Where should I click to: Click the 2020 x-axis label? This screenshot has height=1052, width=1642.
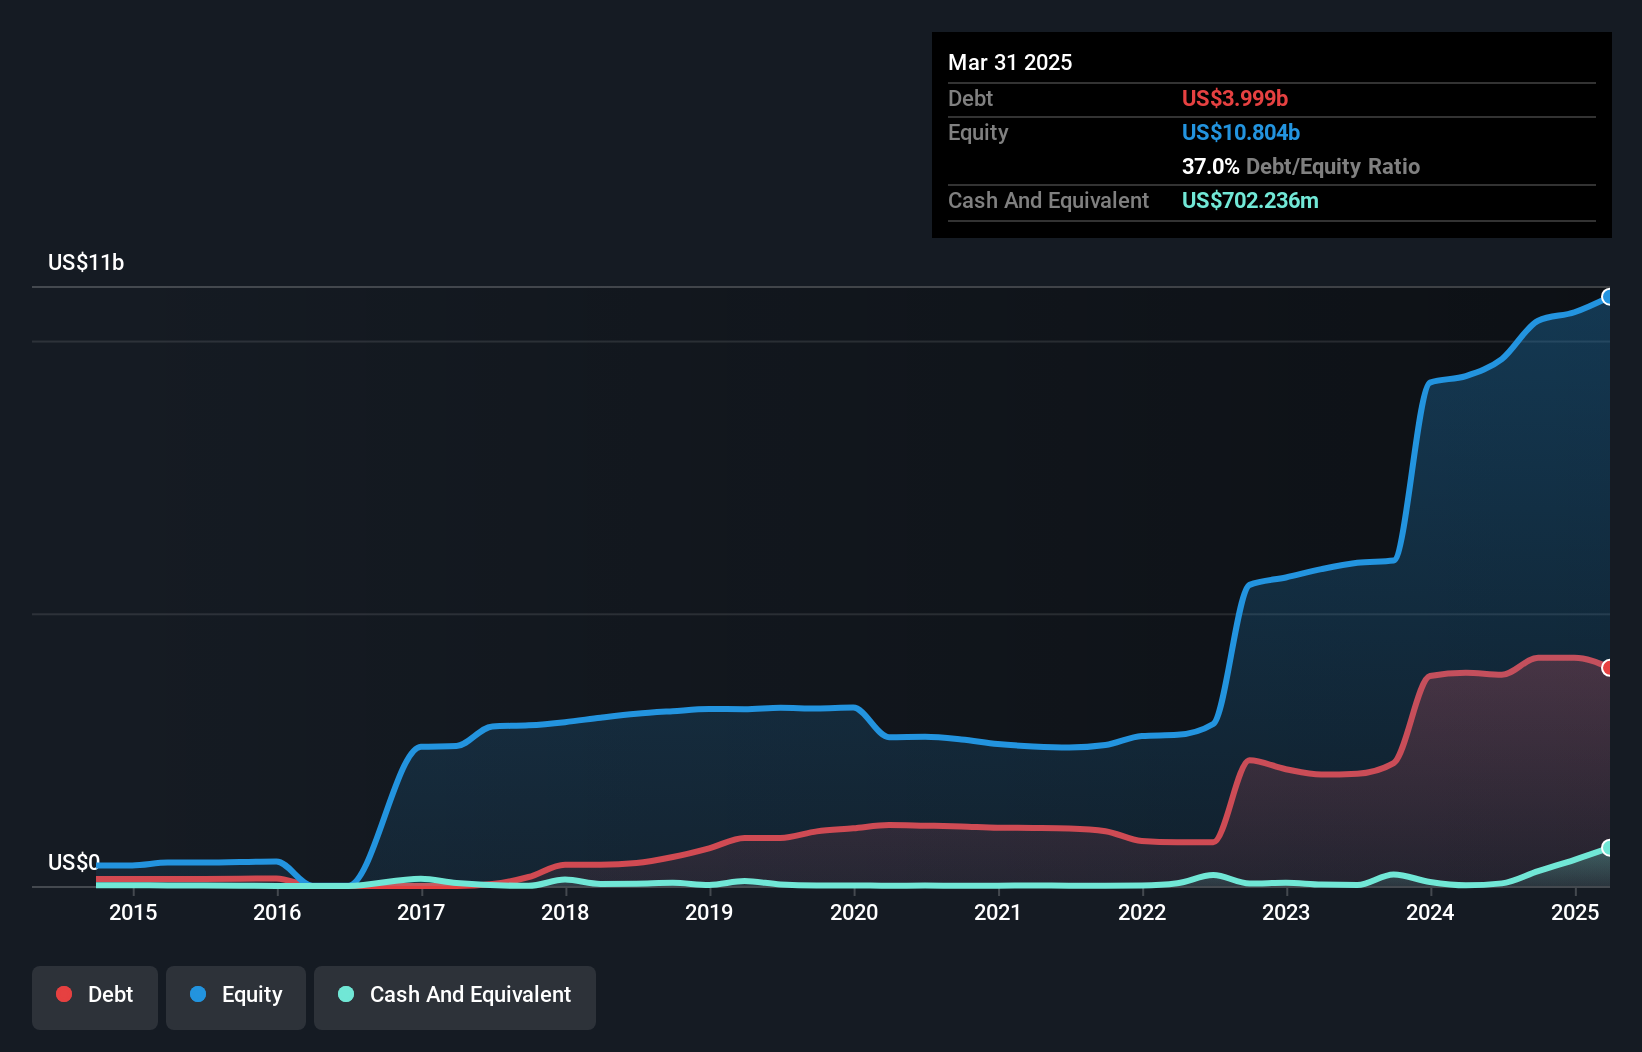click(854, 912)
